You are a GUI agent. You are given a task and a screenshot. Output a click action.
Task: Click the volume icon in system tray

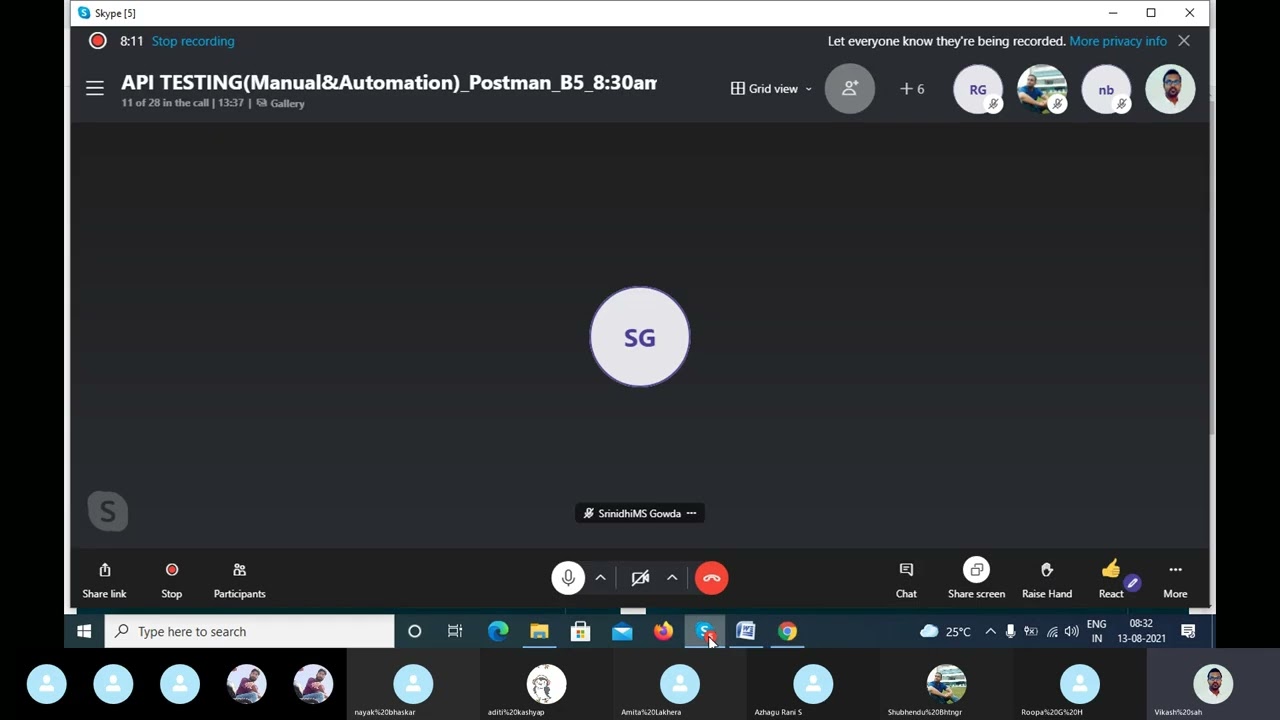[1072, 631]
